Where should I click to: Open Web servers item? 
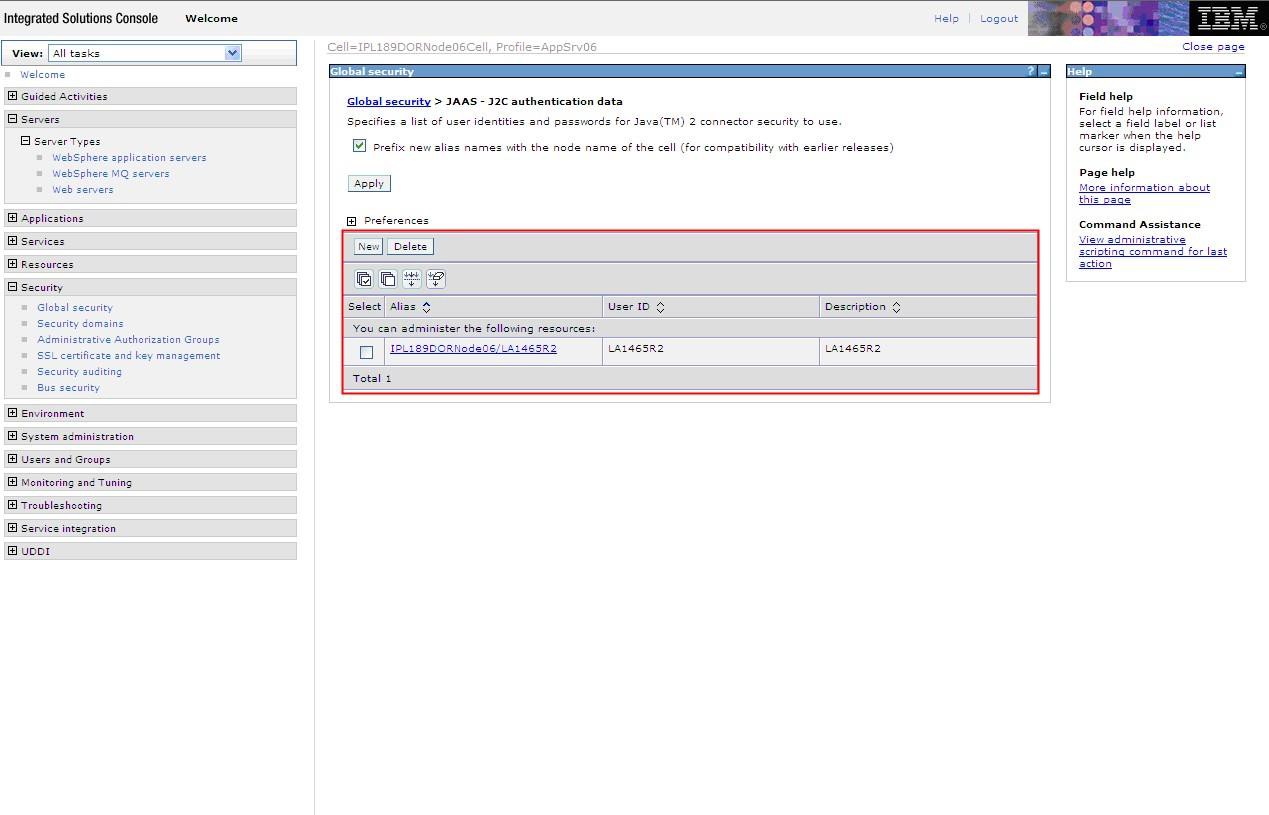(x=83, y=190)
